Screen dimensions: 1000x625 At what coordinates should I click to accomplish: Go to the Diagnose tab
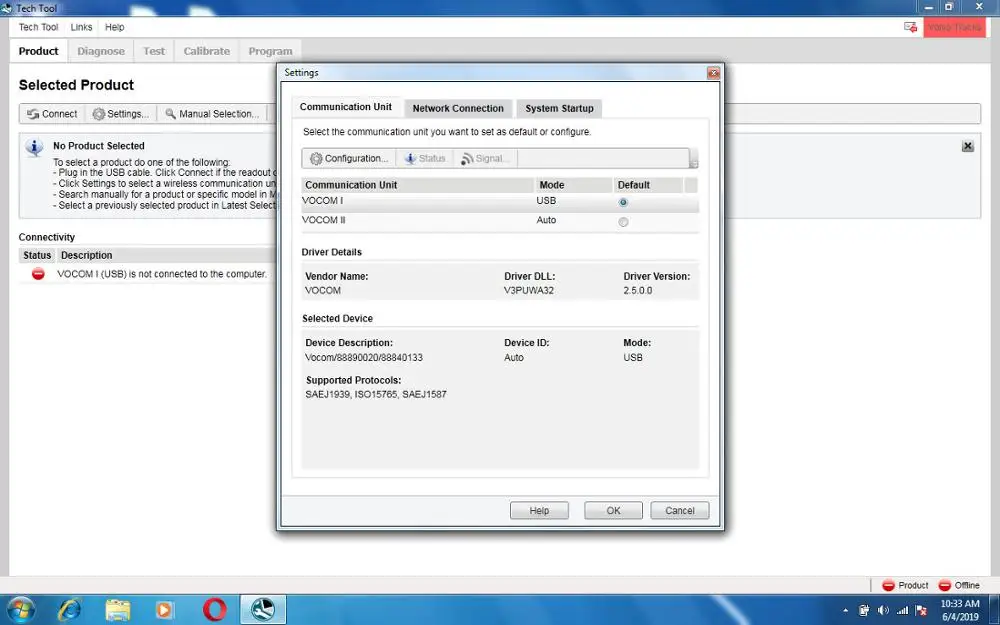[101, 51]
